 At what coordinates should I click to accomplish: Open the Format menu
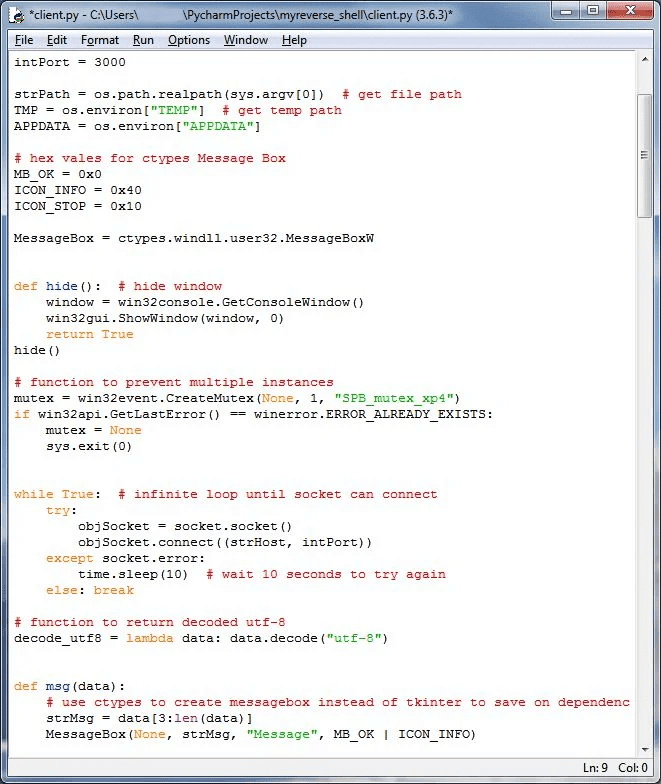100,40
